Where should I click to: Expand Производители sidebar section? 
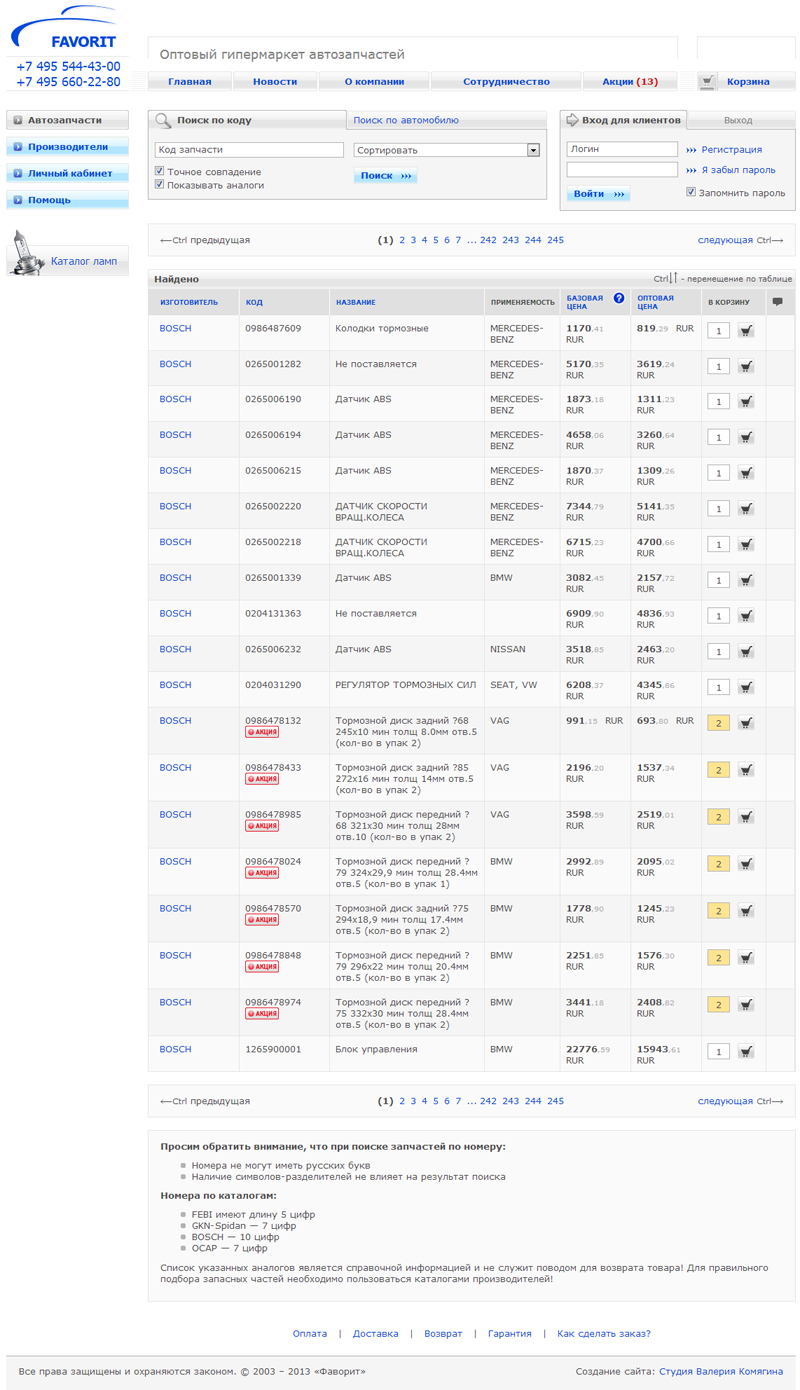[x=67, y=147]
